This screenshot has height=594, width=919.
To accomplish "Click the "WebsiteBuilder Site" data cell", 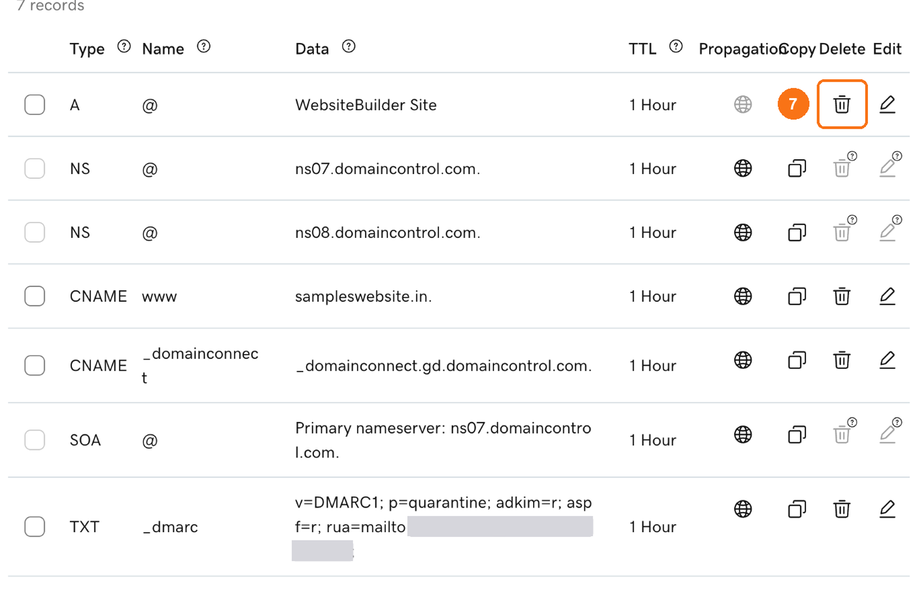I will [x=366, y=105].
